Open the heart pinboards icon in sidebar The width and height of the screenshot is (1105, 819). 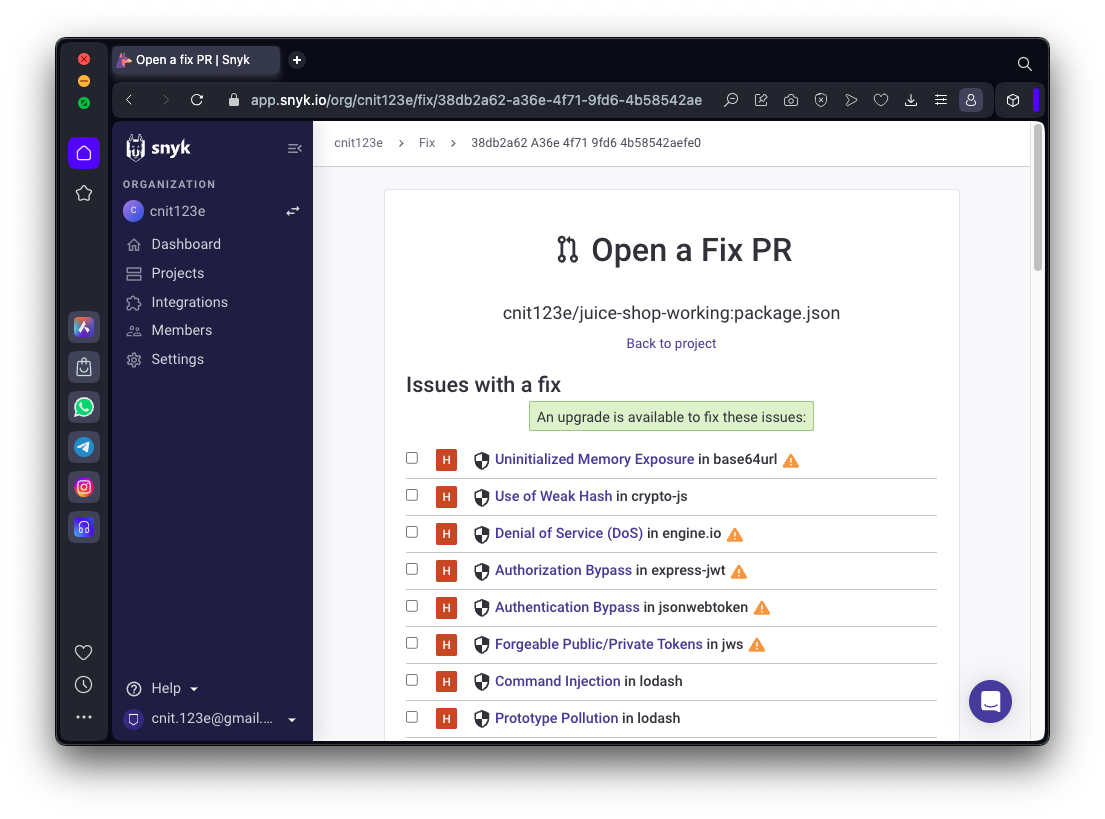click(84, 653)
